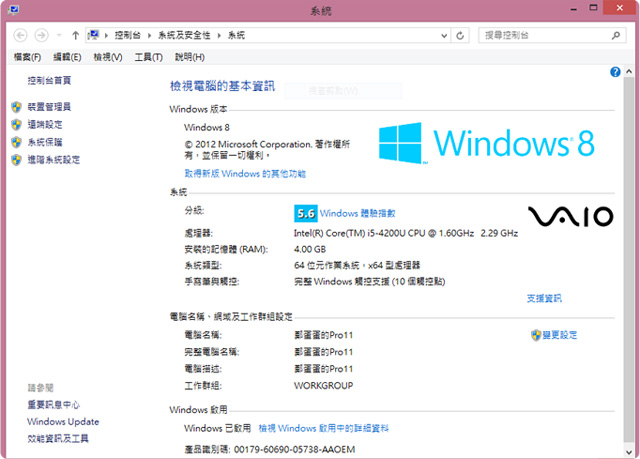
Task: Click the 4.00 GB RAM value
Action: 310,249
